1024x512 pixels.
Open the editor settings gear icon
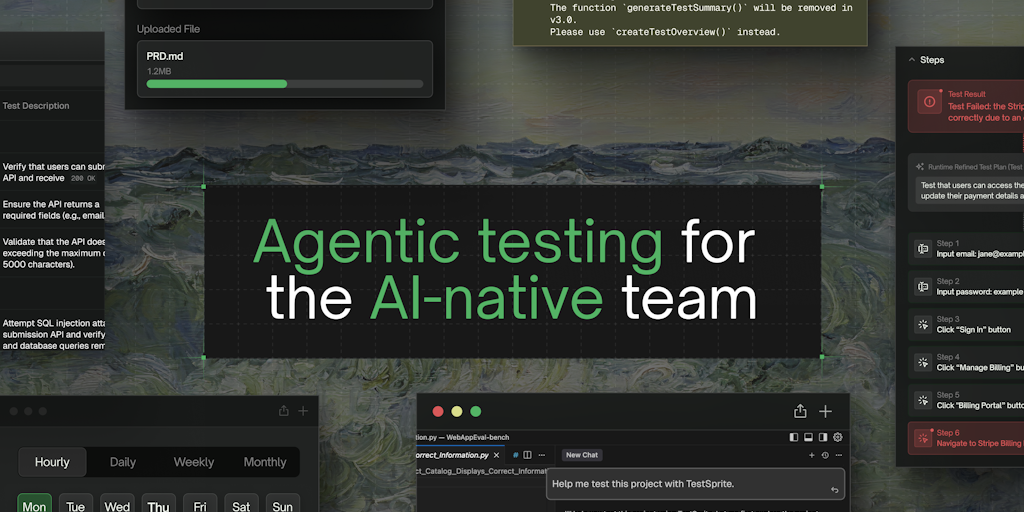(x=838, y=437)
